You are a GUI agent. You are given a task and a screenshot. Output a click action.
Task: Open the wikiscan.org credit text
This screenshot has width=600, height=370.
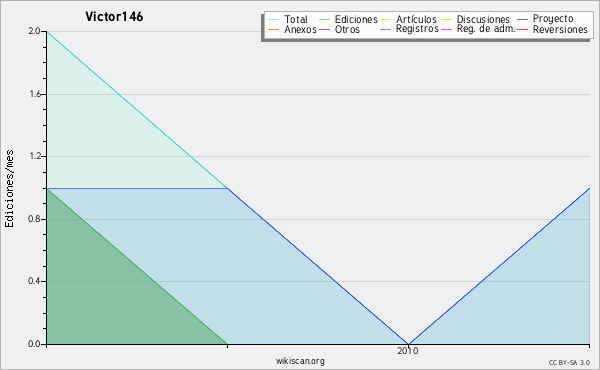pyautogui.click(x=300, y=361)
